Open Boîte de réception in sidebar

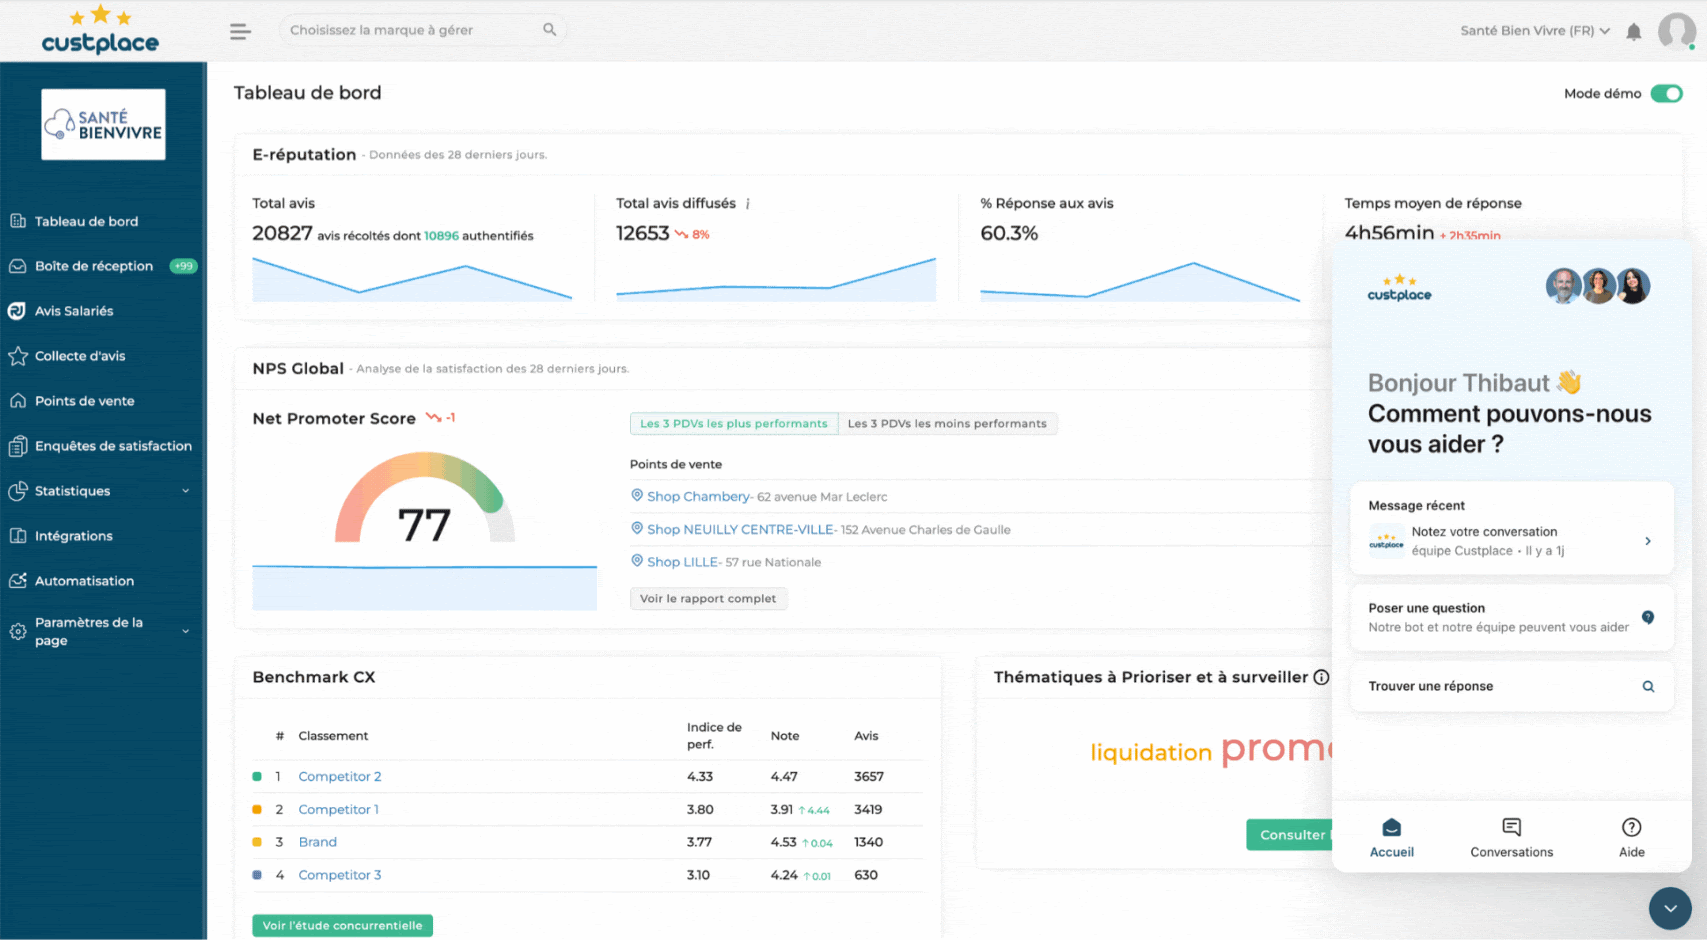[94, 266]
